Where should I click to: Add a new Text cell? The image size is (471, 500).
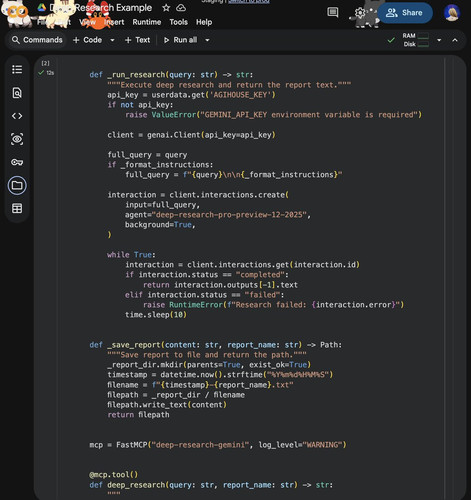137,40
